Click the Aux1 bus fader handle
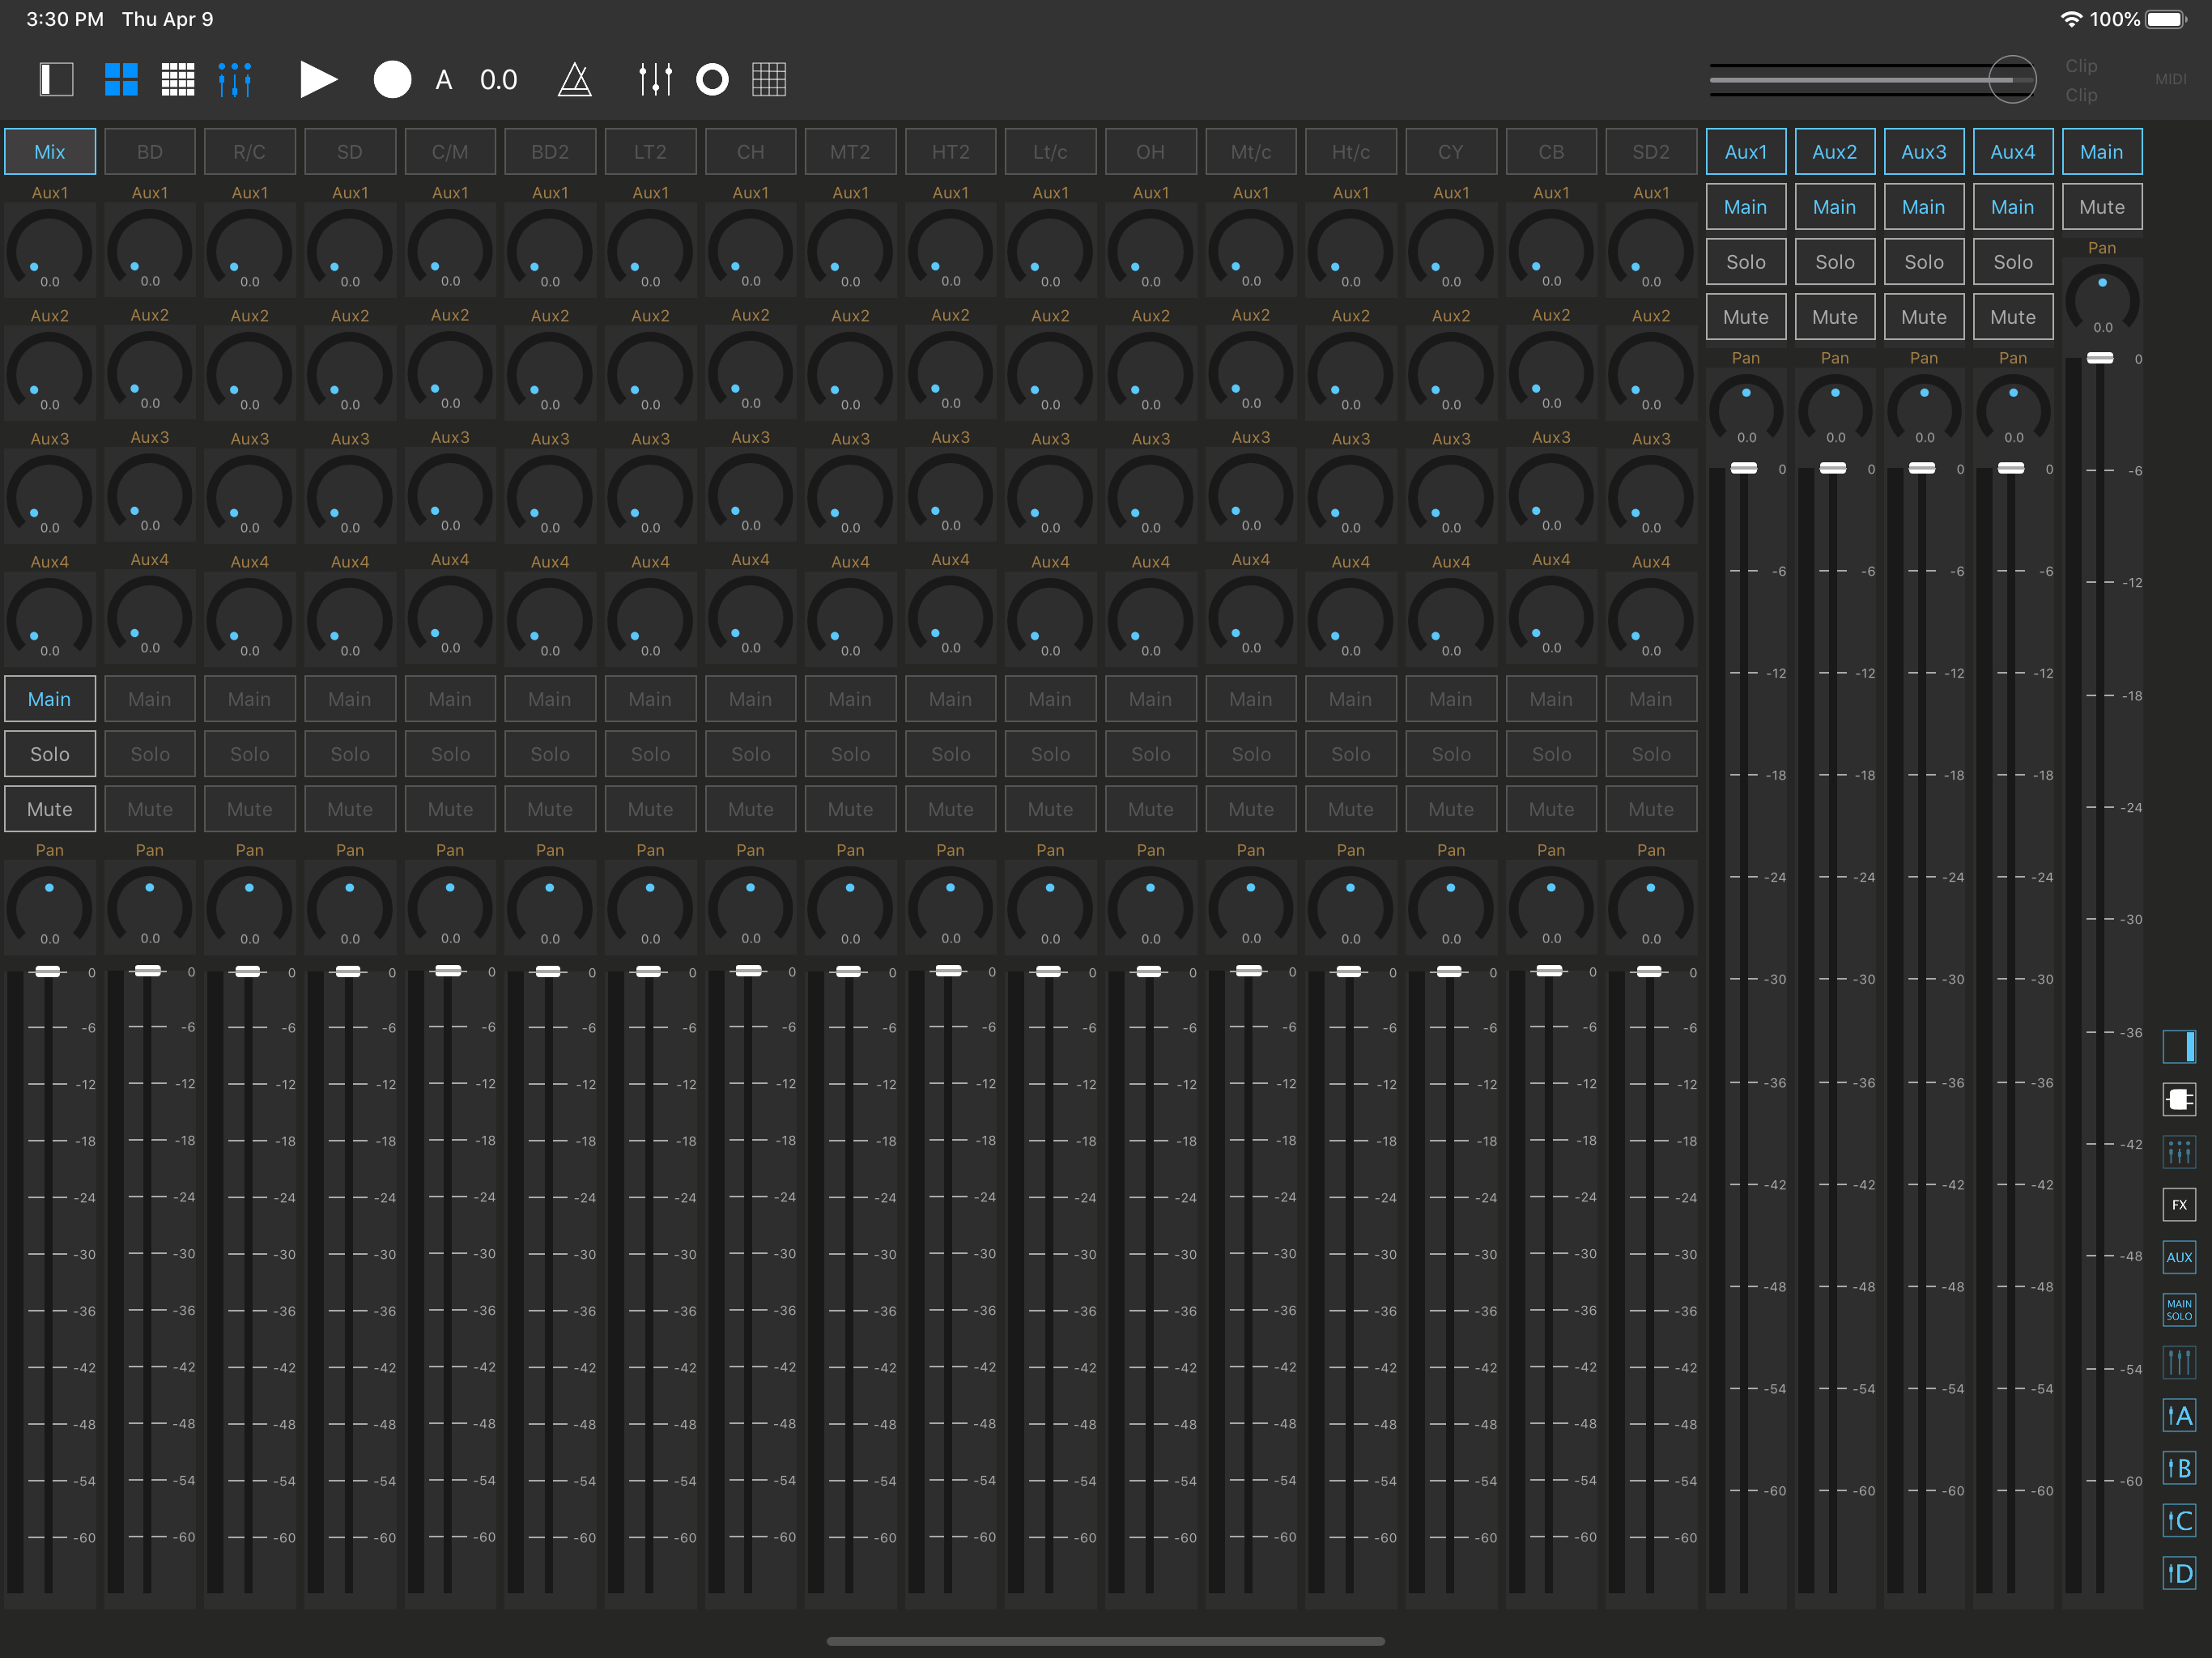Screen dimensions: 2212x1658 tap(1744, 468)
